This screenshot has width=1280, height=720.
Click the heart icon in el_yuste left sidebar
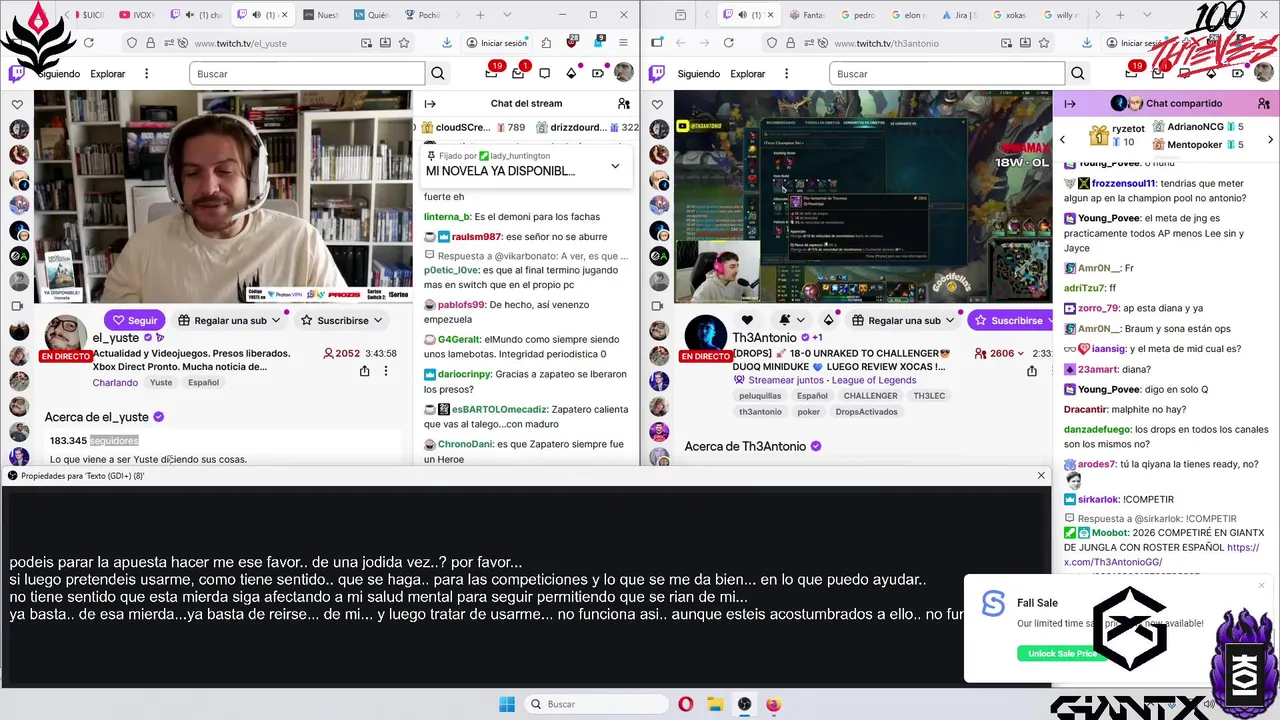pyautogui.click(x=17, y=104)
